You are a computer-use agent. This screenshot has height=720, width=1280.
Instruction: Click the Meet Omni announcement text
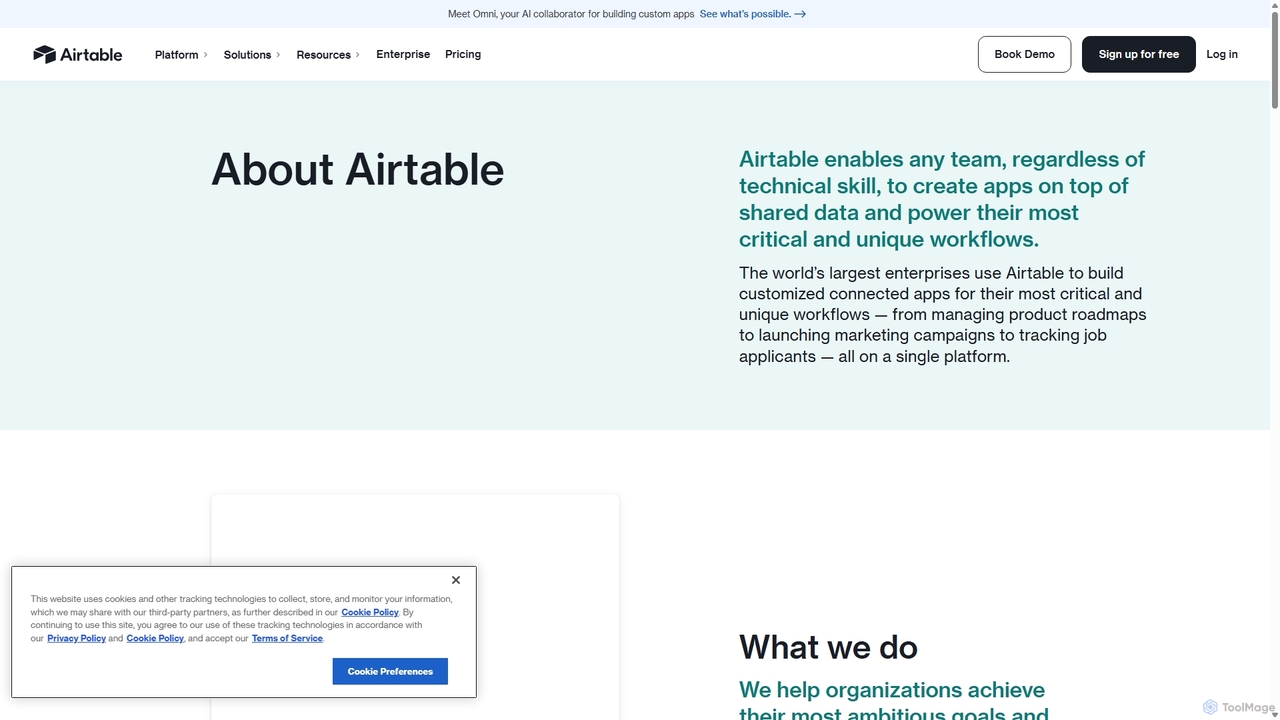point(571,14)
